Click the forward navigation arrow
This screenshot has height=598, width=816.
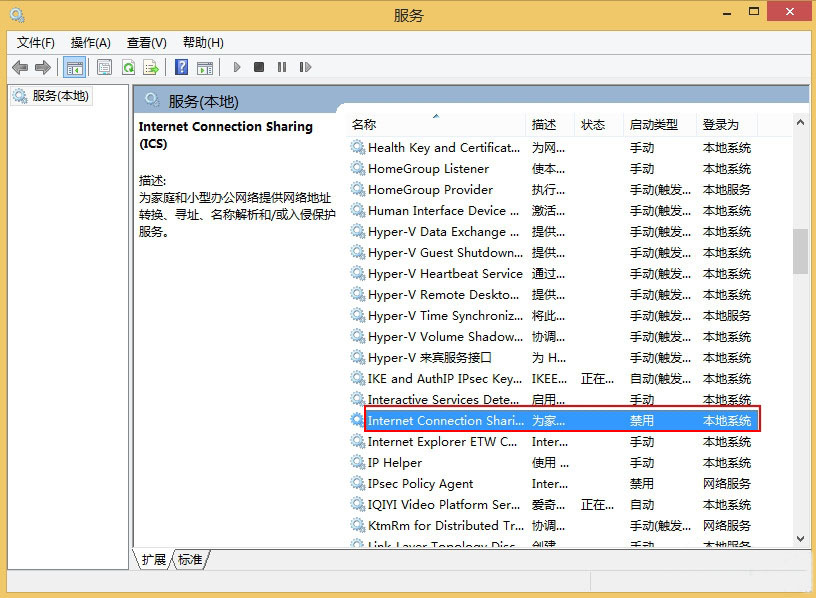click(42, 67)
